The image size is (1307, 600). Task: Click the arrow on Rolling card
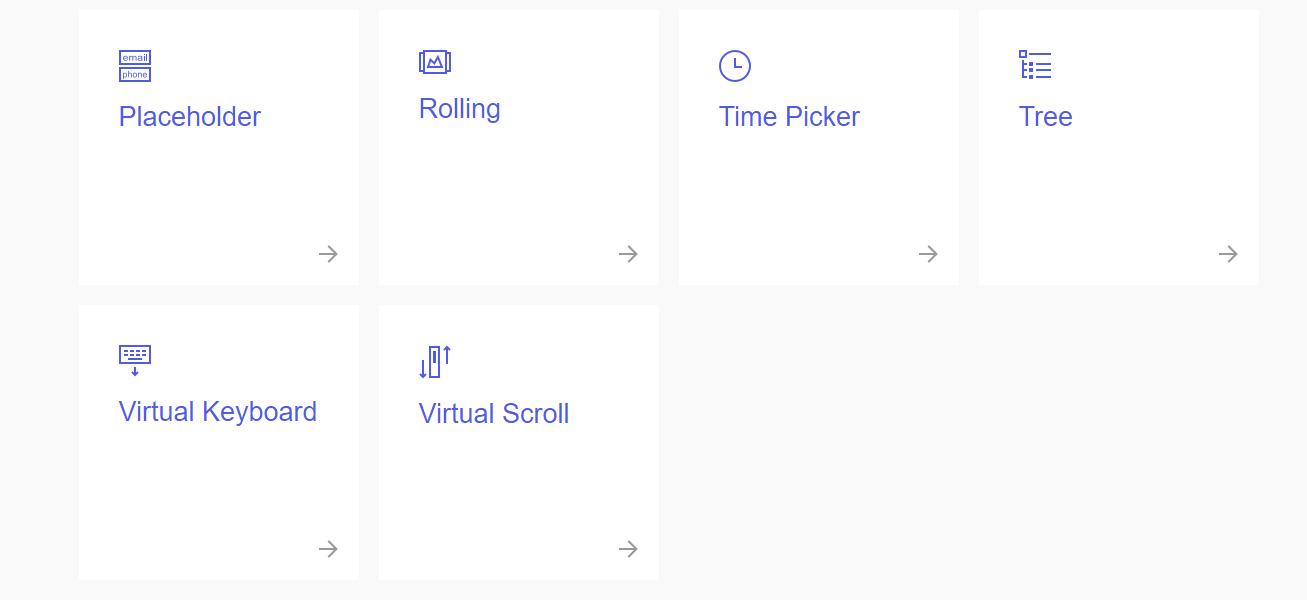tap(628, 254)
